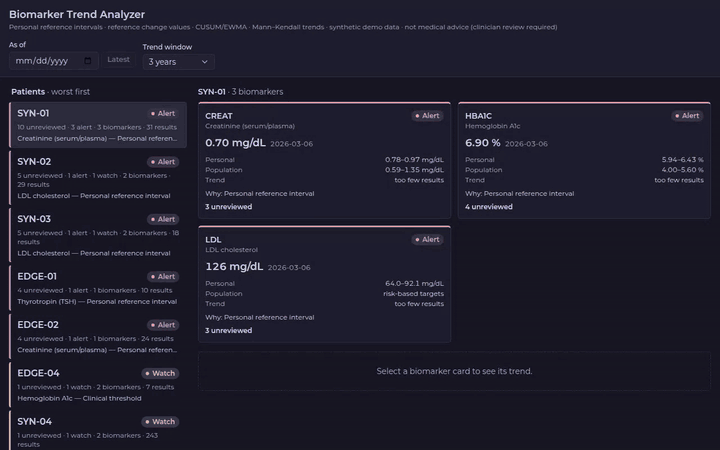Click the 0.70 mg/dL creatinine value
Viewport: 720px width, 450px height.
pyautogui.click(x=235, y=143)
